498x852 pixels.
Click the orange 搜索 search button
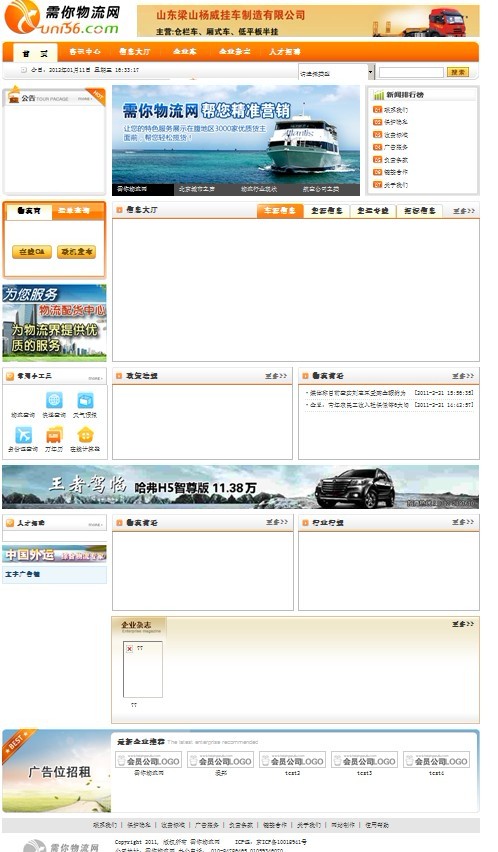pos(458,72)
